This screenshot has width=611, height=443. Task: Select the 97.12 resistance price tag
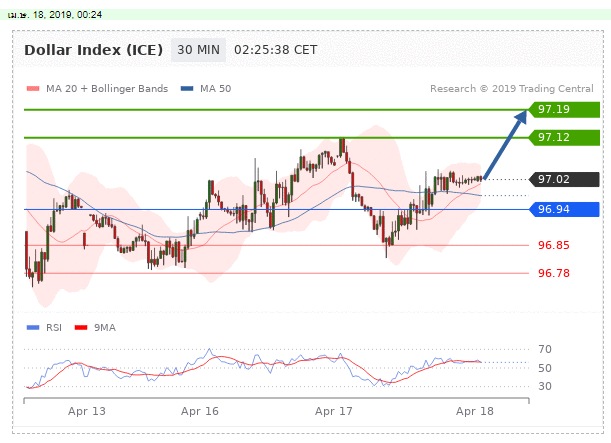tap(564, 138)
